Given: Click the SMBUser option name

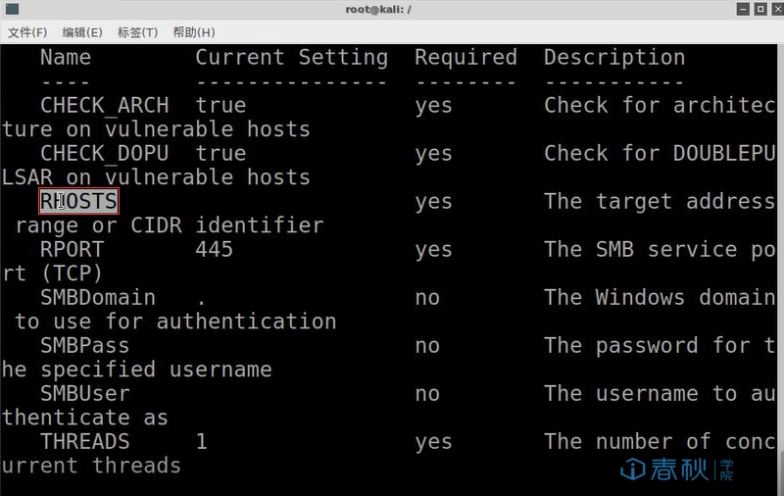Looking at the screenshot, I should [85, 394].
